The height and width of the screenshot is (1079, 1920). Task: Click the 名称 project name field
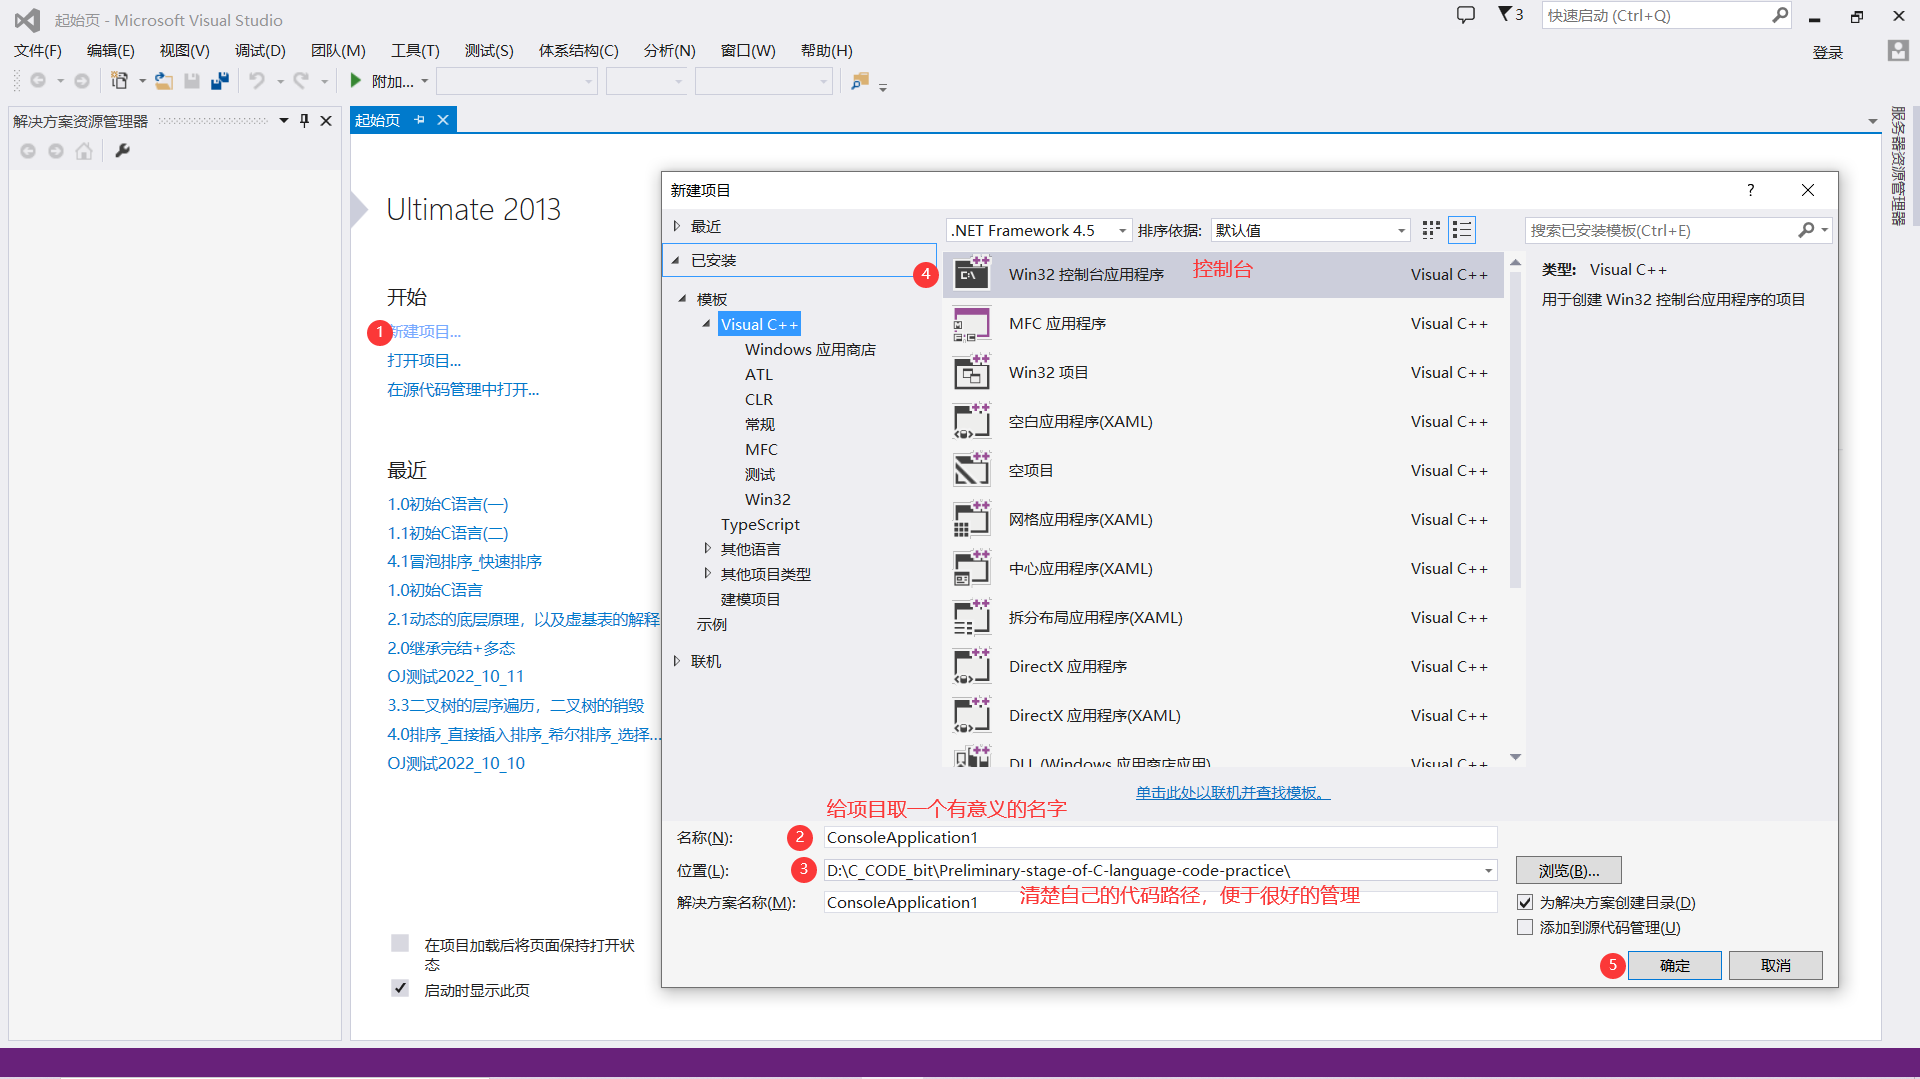(1160, 838)
